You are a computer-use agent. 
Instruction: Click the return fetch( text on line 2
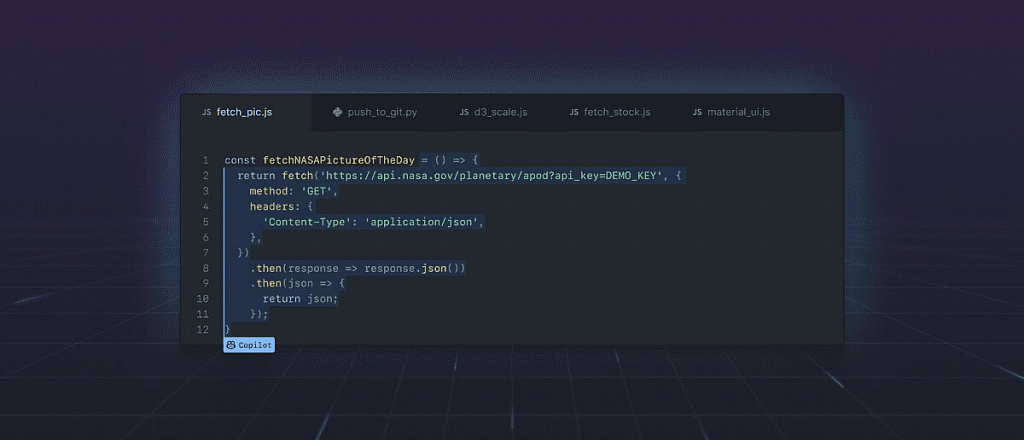[x=278, y=176]
